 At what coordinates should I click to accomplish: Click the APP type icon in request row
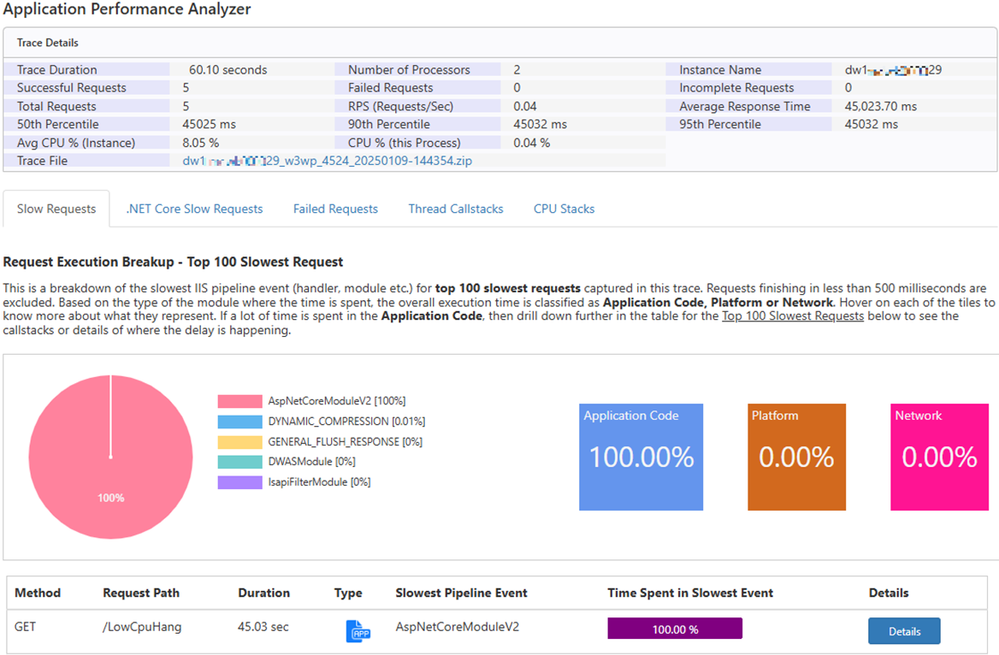click(x=357, y=630)
